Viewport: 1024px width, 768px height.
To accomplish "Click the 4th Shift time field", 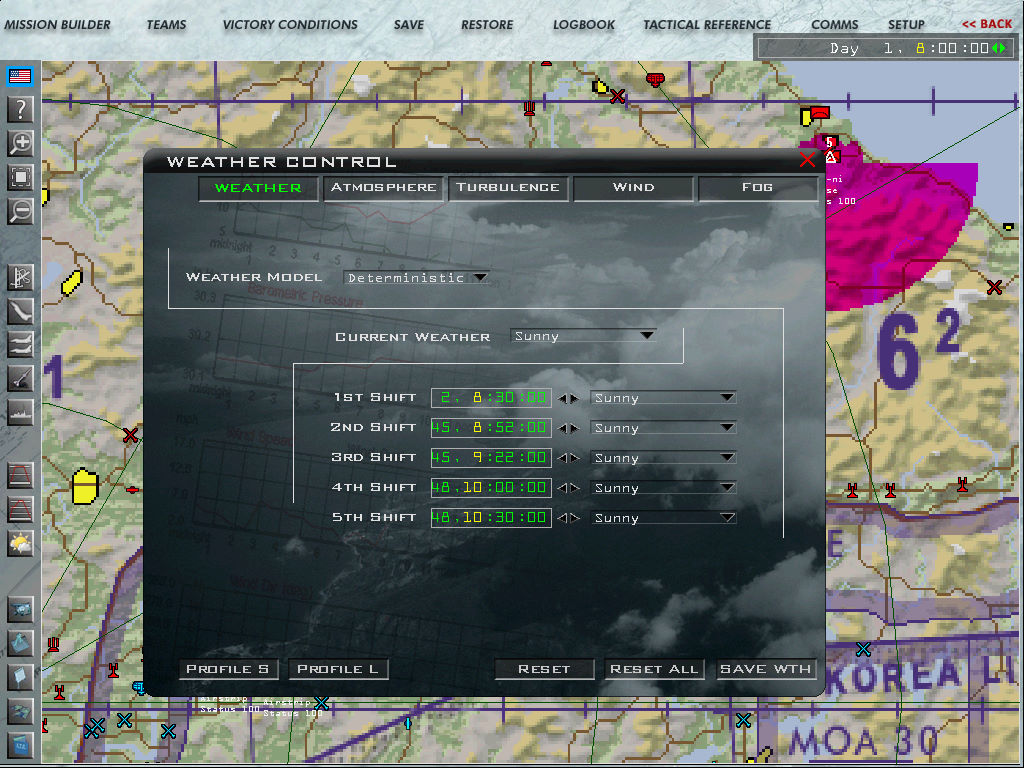I will click(491, 488).
